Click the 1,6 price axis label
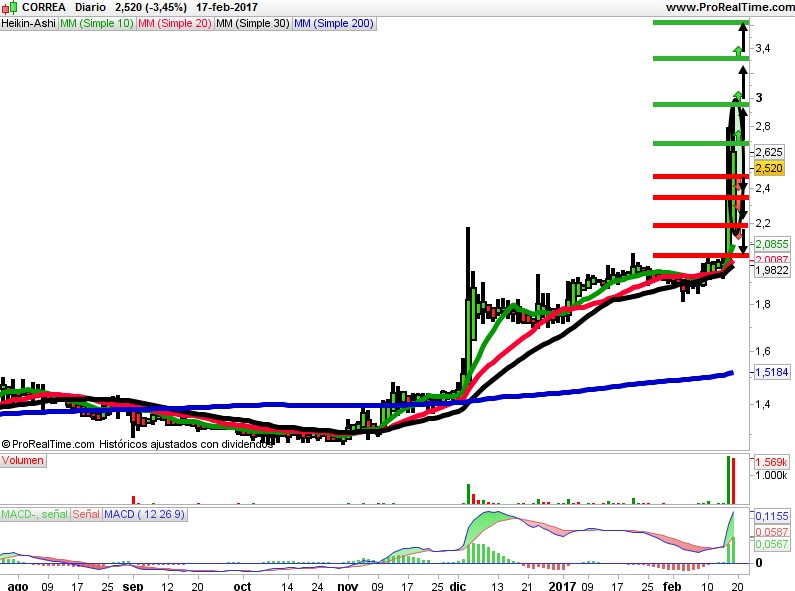The width and height of the screenshot is (795, 591). coord(763,351)
